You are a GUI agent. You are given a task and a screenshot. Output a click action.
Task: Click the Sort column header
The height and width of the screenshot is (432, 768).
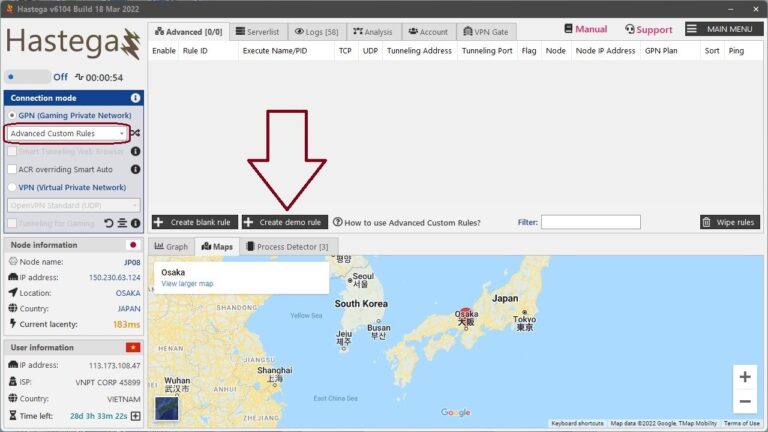(712, 50)
